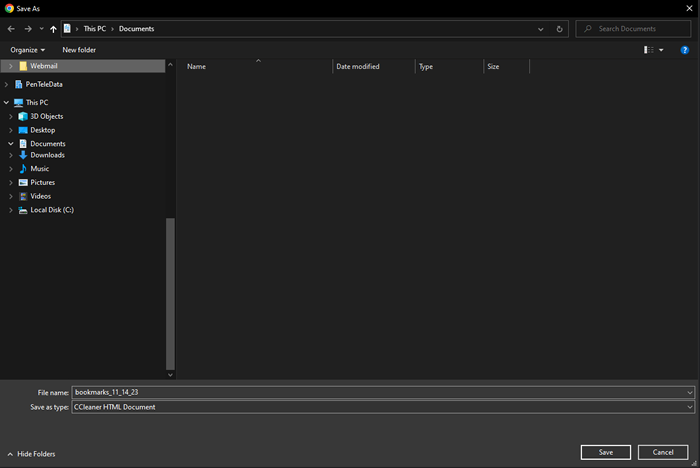Click the Chrome icon in title bar
The height and width of the screenshot is (468, 700).
[x=9, y=8]
